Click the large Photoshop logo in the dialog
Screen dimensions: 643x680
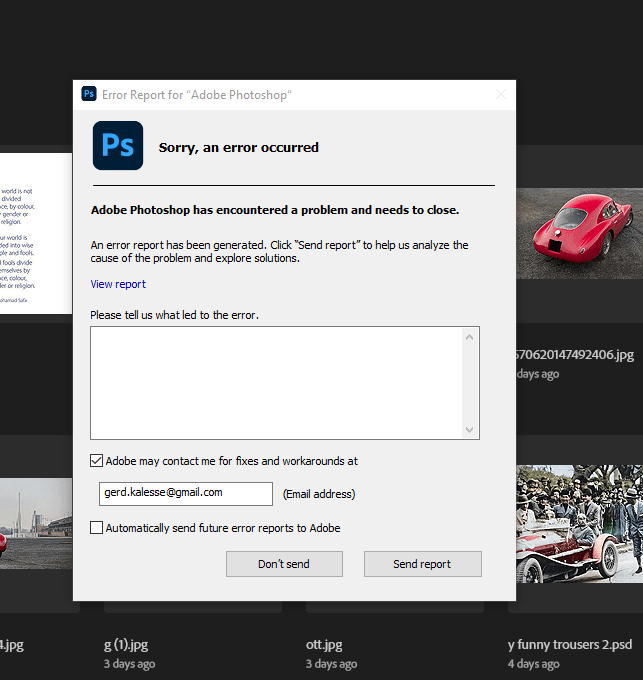tap(118, 145)
